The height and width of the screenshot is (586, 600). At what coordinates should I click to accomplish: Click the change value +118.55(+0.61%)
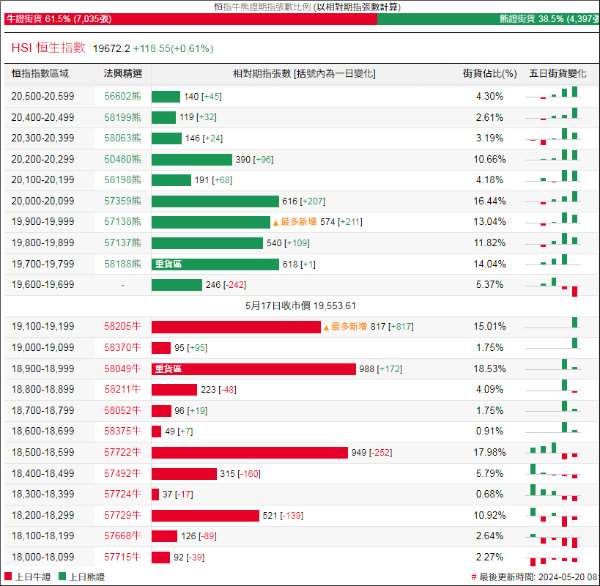173,49
